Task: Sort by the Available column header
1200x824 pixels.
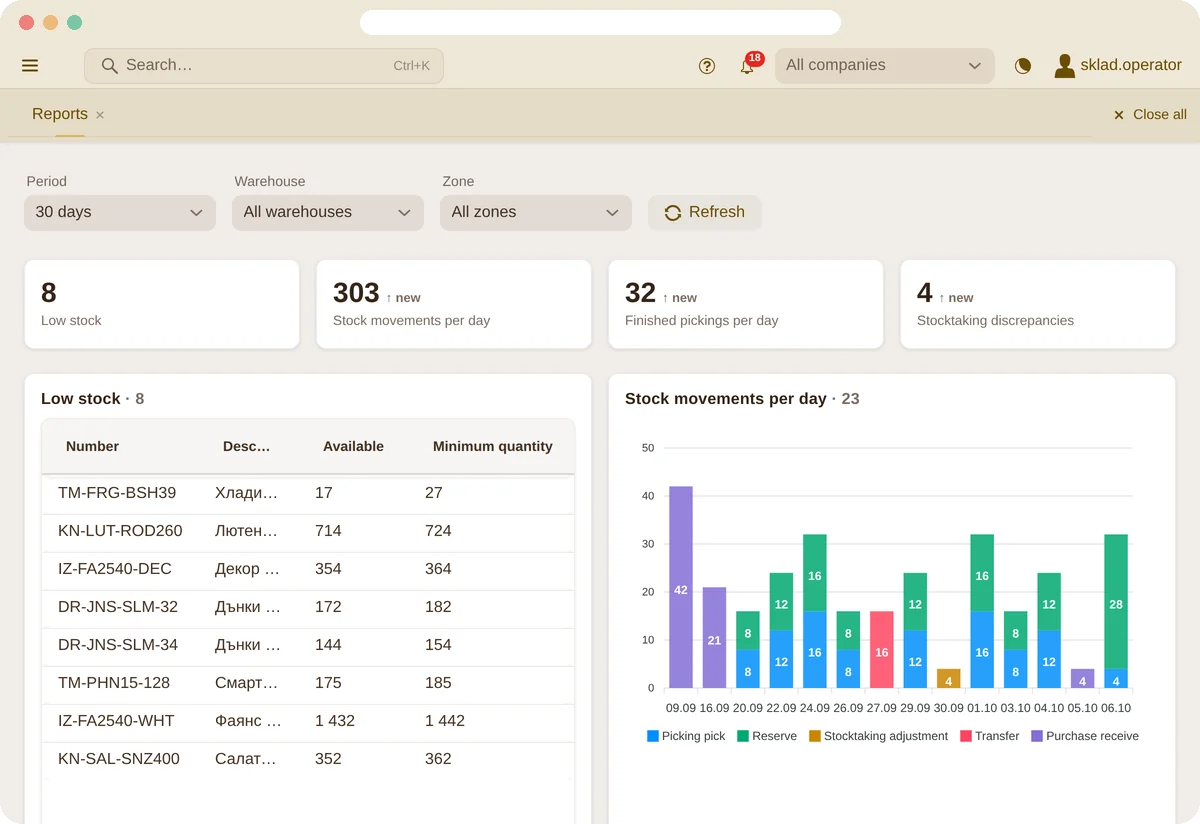Action: (353, 447)
